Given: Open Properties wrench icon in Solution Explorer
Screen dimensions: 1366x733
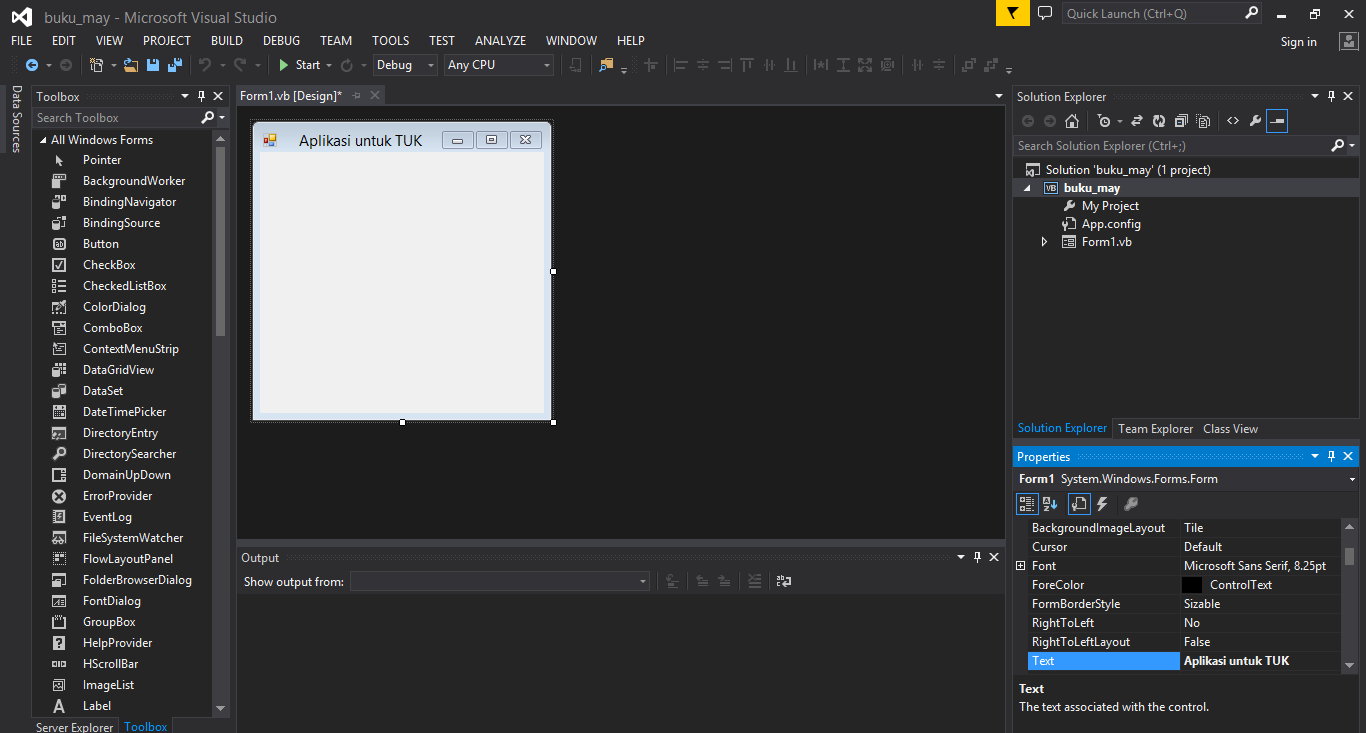Looking at the screenshot, I should click(x=1255, y=121).
